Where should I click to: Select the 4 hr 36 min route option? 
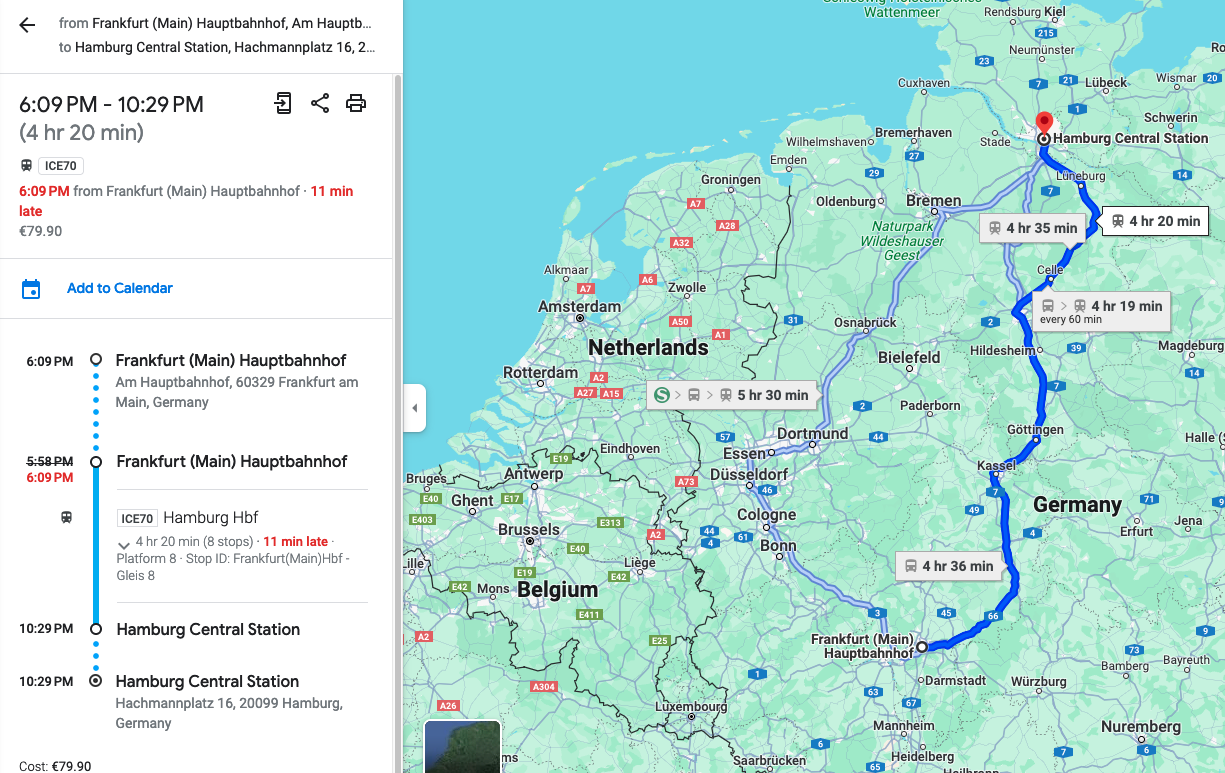(x=949, y=566)
